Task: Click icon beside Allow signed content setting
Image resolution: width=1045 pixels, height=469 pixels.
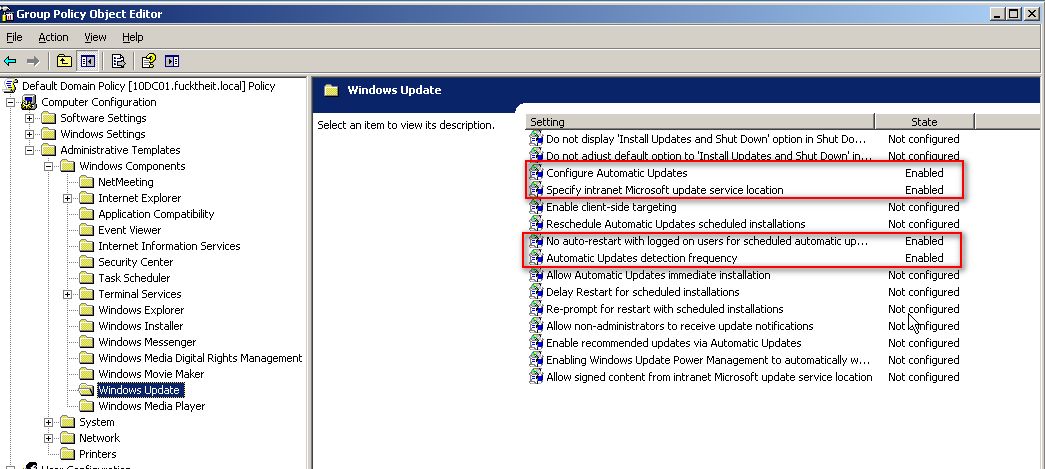Action: coord(536,377)
